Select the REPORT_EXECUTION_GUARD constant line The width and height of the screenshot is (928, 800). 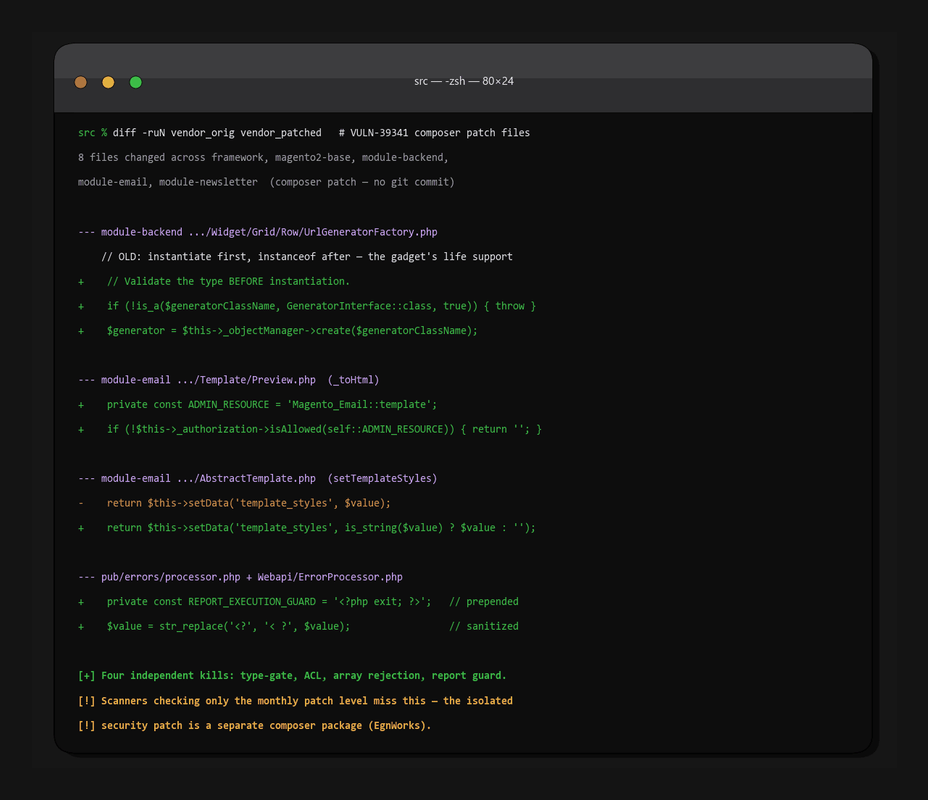[254, 602]
